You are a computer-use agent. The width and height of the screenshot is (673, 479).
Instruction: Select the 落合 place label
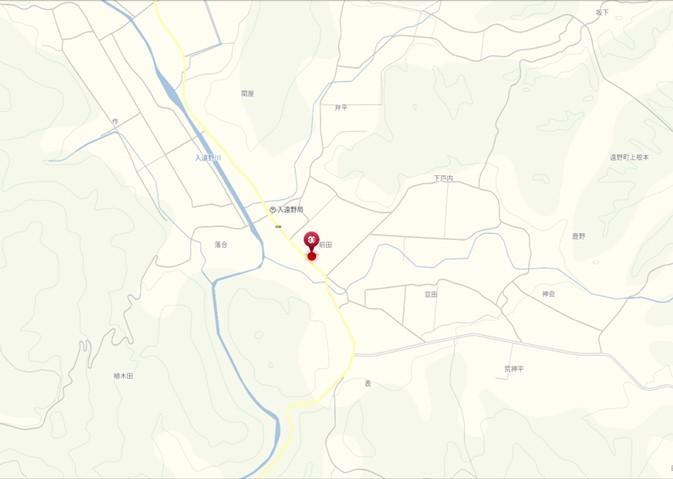tap(221, 245)
